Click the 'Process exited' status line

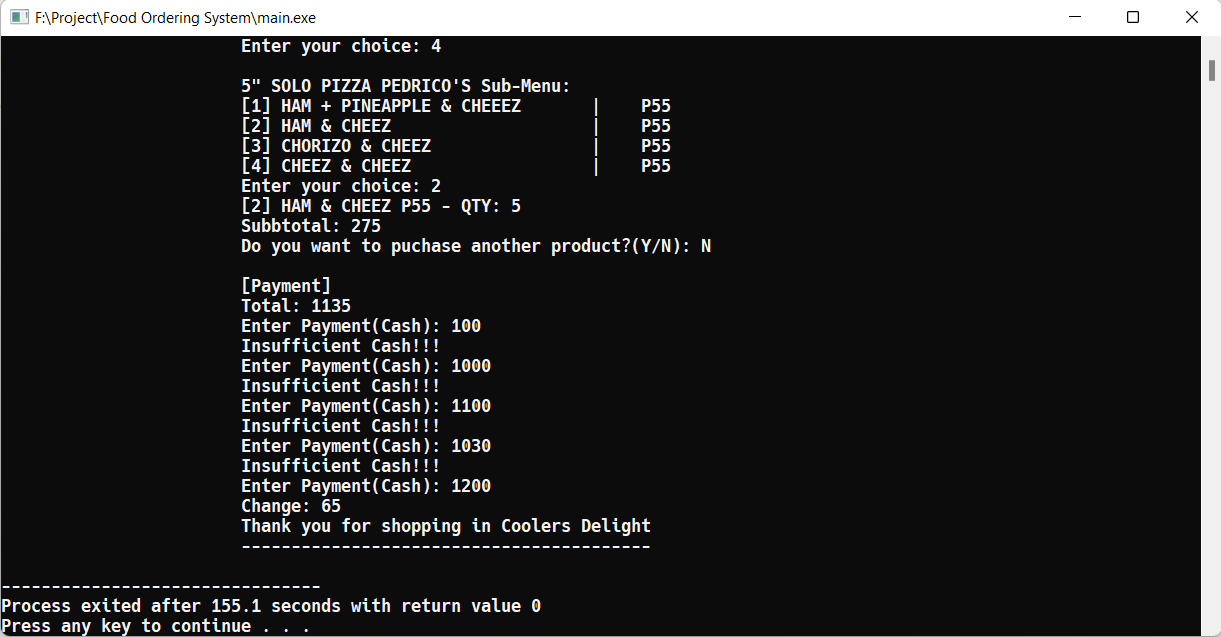coord(270,605)
